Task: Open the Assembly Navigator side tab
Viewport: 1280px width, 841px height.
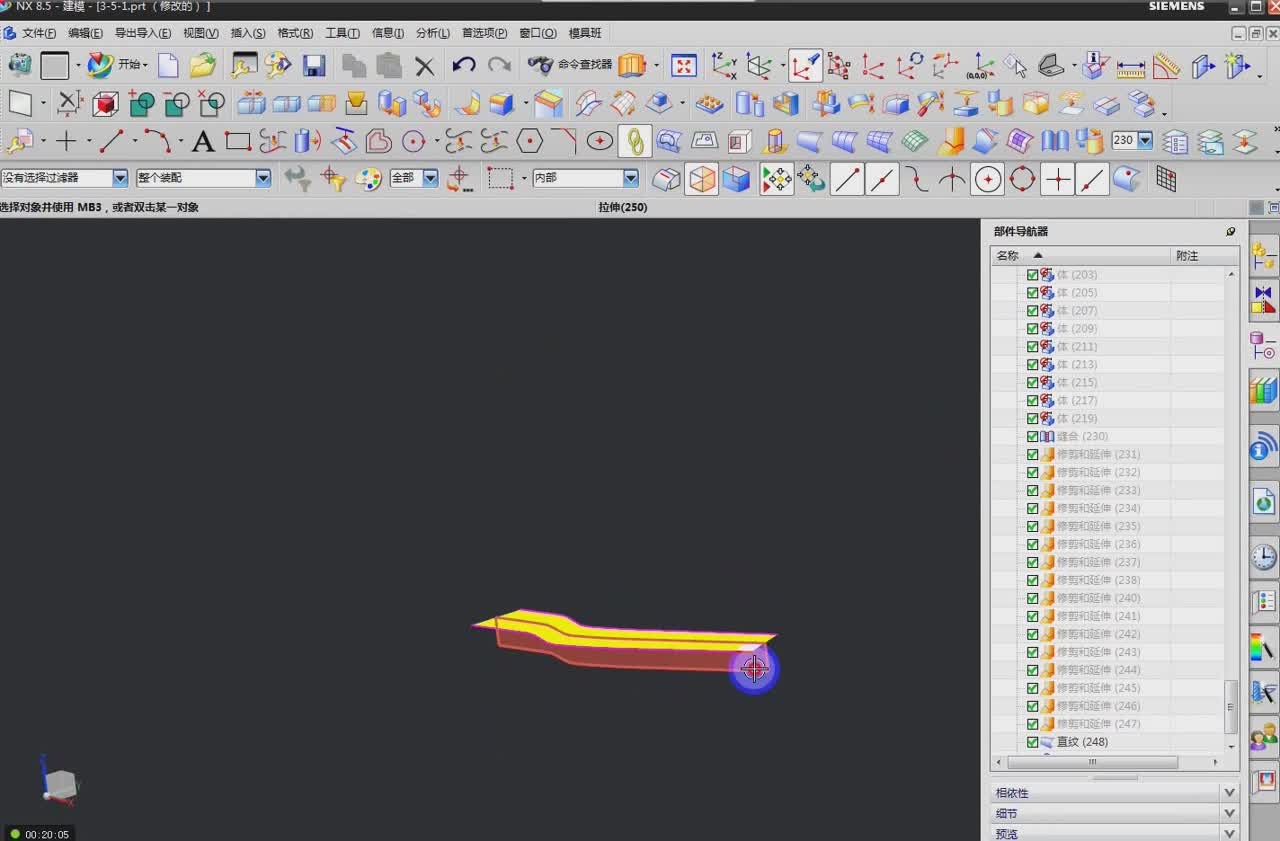Action: coord(1264,256)
